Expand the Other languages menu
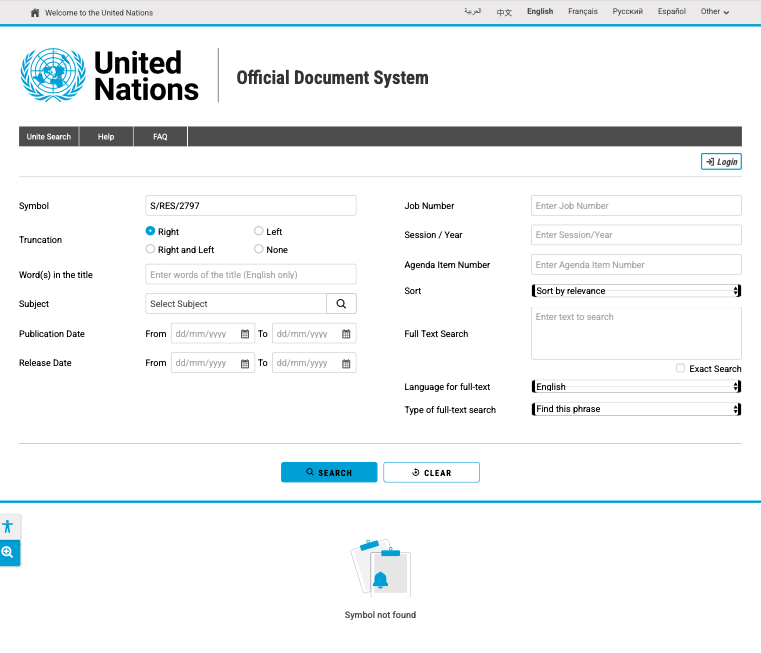 (x=714, y=12)
